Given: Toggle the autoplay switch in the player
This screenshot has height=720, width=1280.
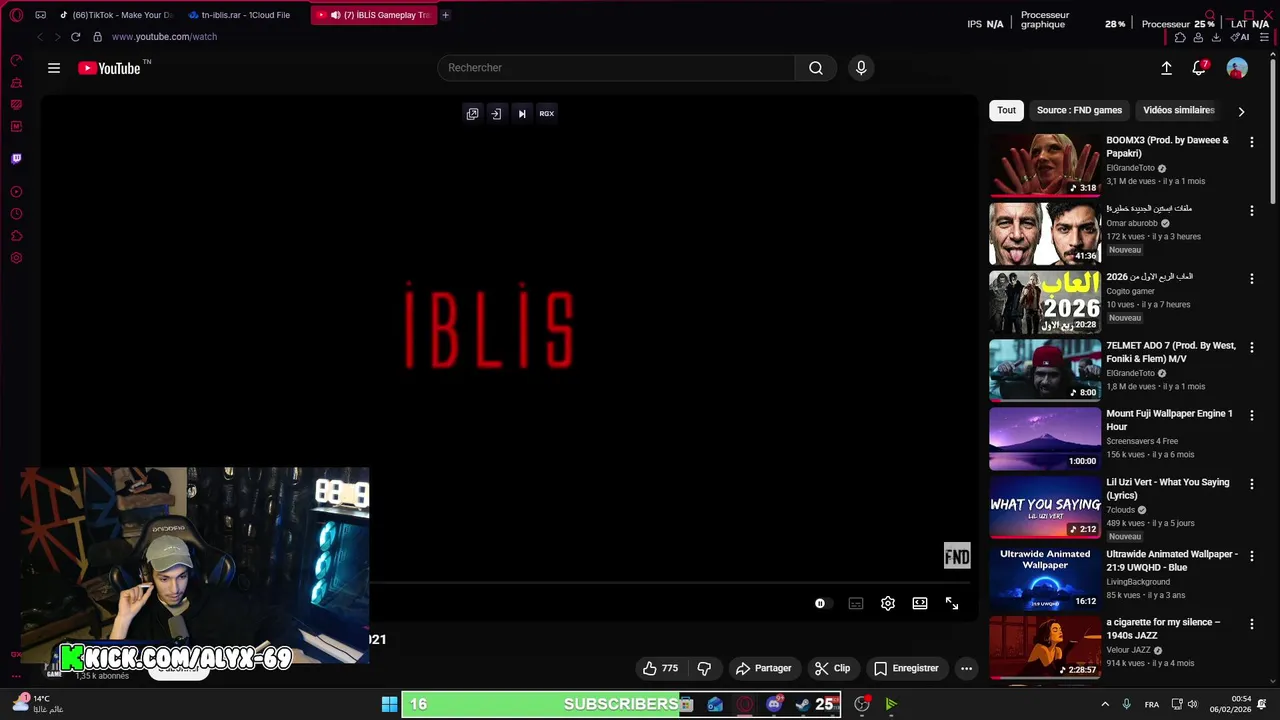Looking at the screenshot, I should [x=822, y=604].
